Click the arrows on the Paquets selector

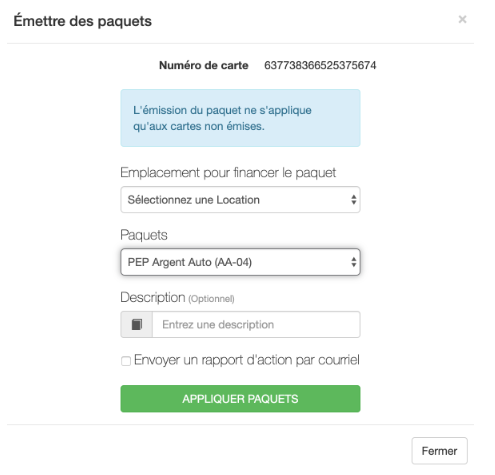[353, 262]
